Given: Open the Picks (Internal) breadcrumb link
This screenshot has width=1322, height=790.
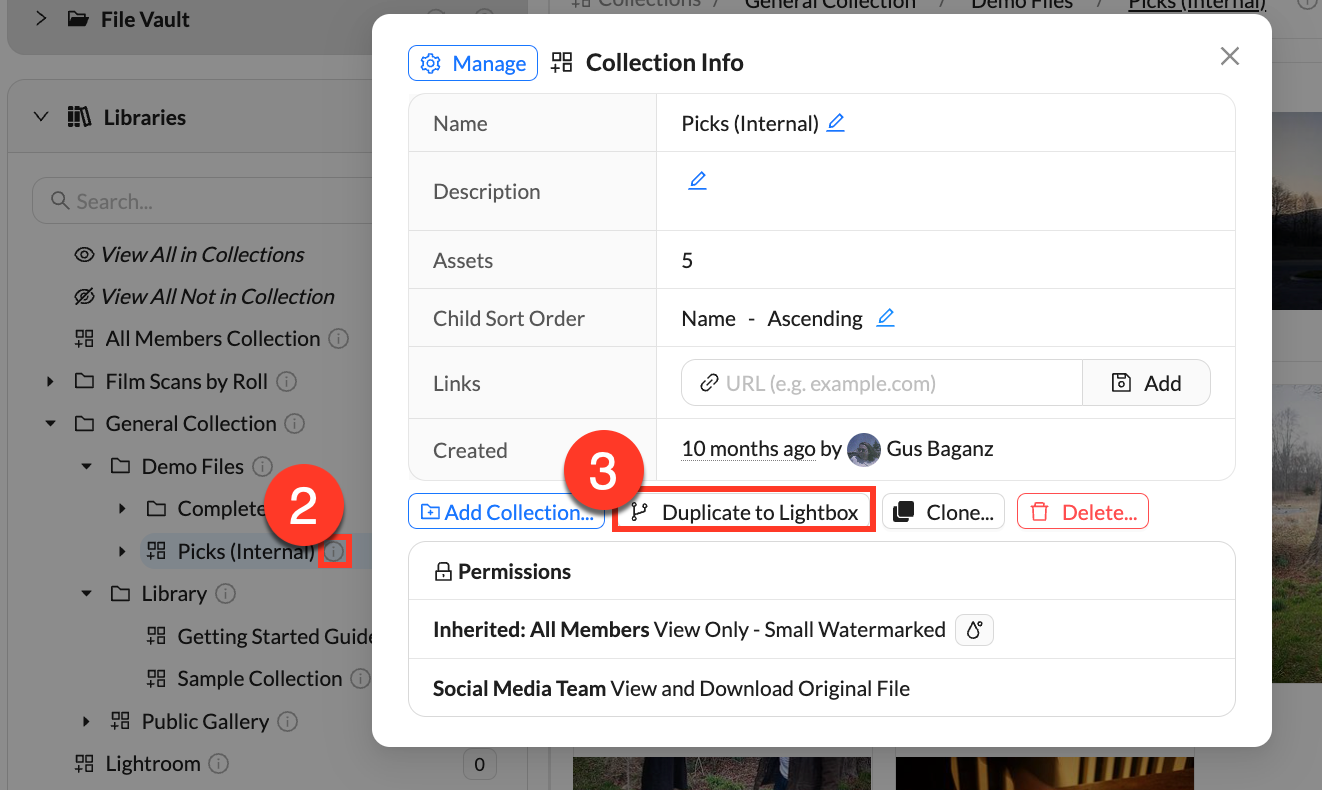Looking at the screenshot, I should [x=1196, y=6].
